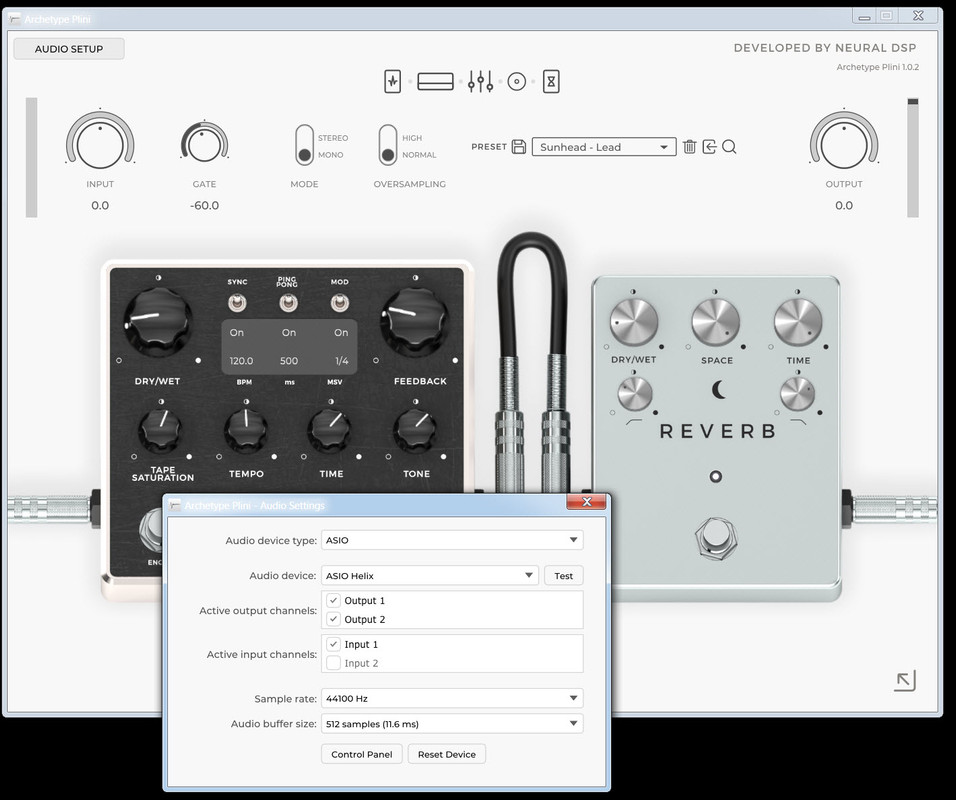Toggle the STEREO/MONO mode switch
This screenshot has height=800, width=956.
(x=304, y=145)
